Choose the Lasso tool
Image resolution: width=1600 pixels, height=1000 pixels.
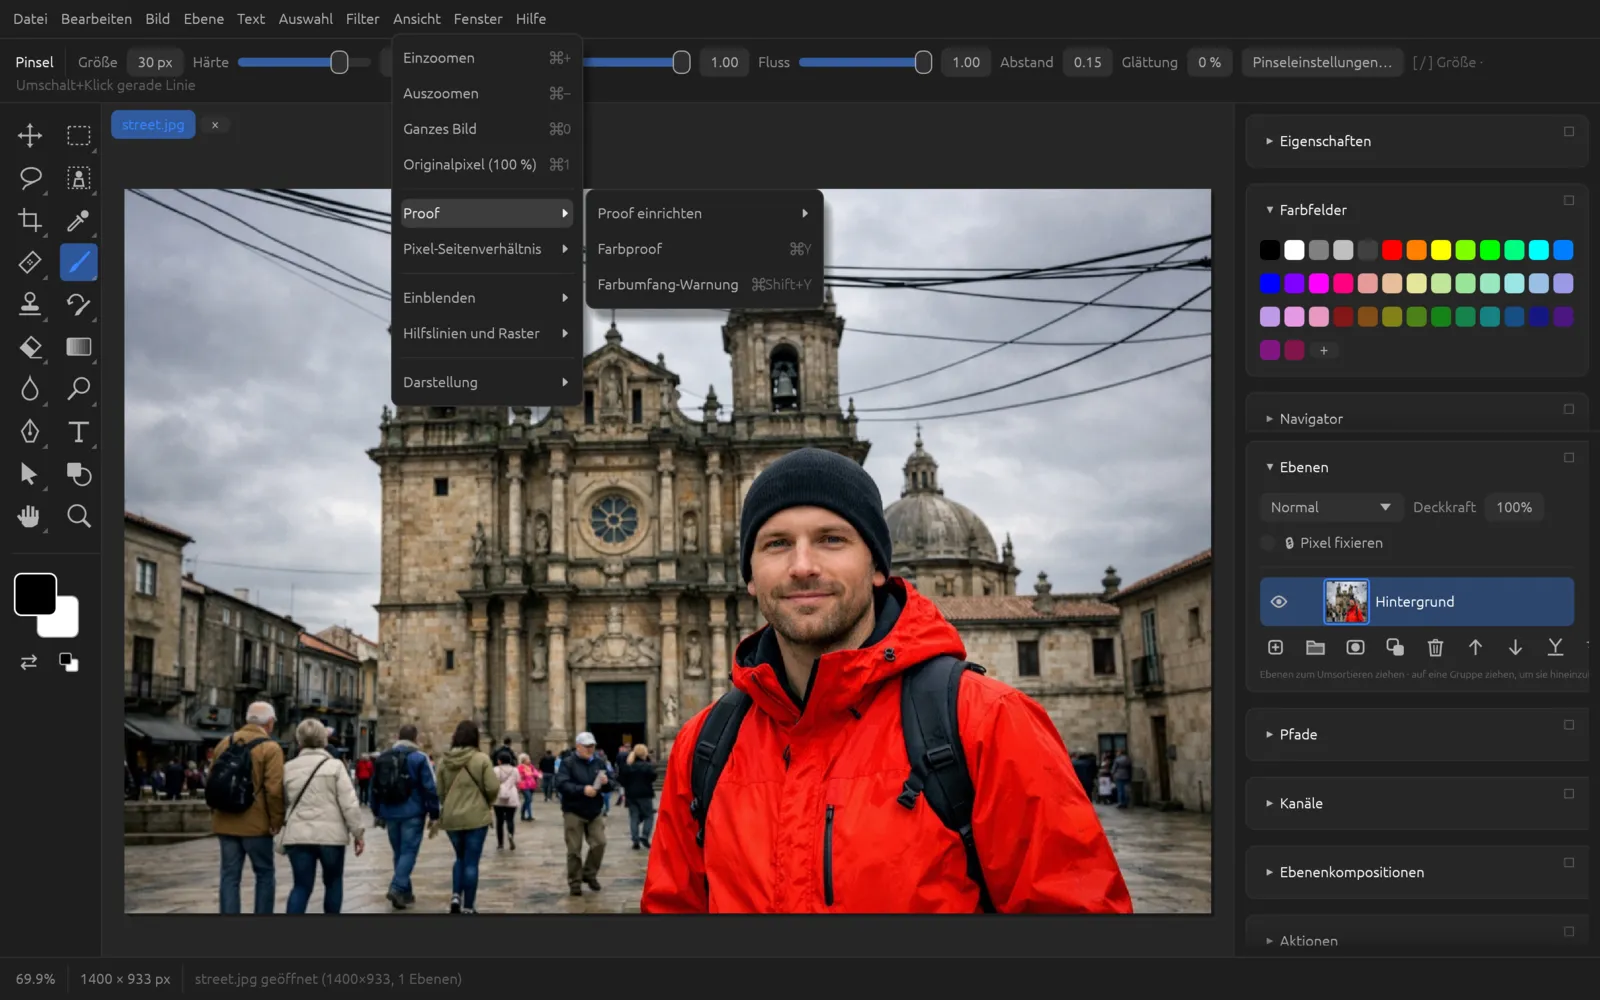[x=30, y=178]
